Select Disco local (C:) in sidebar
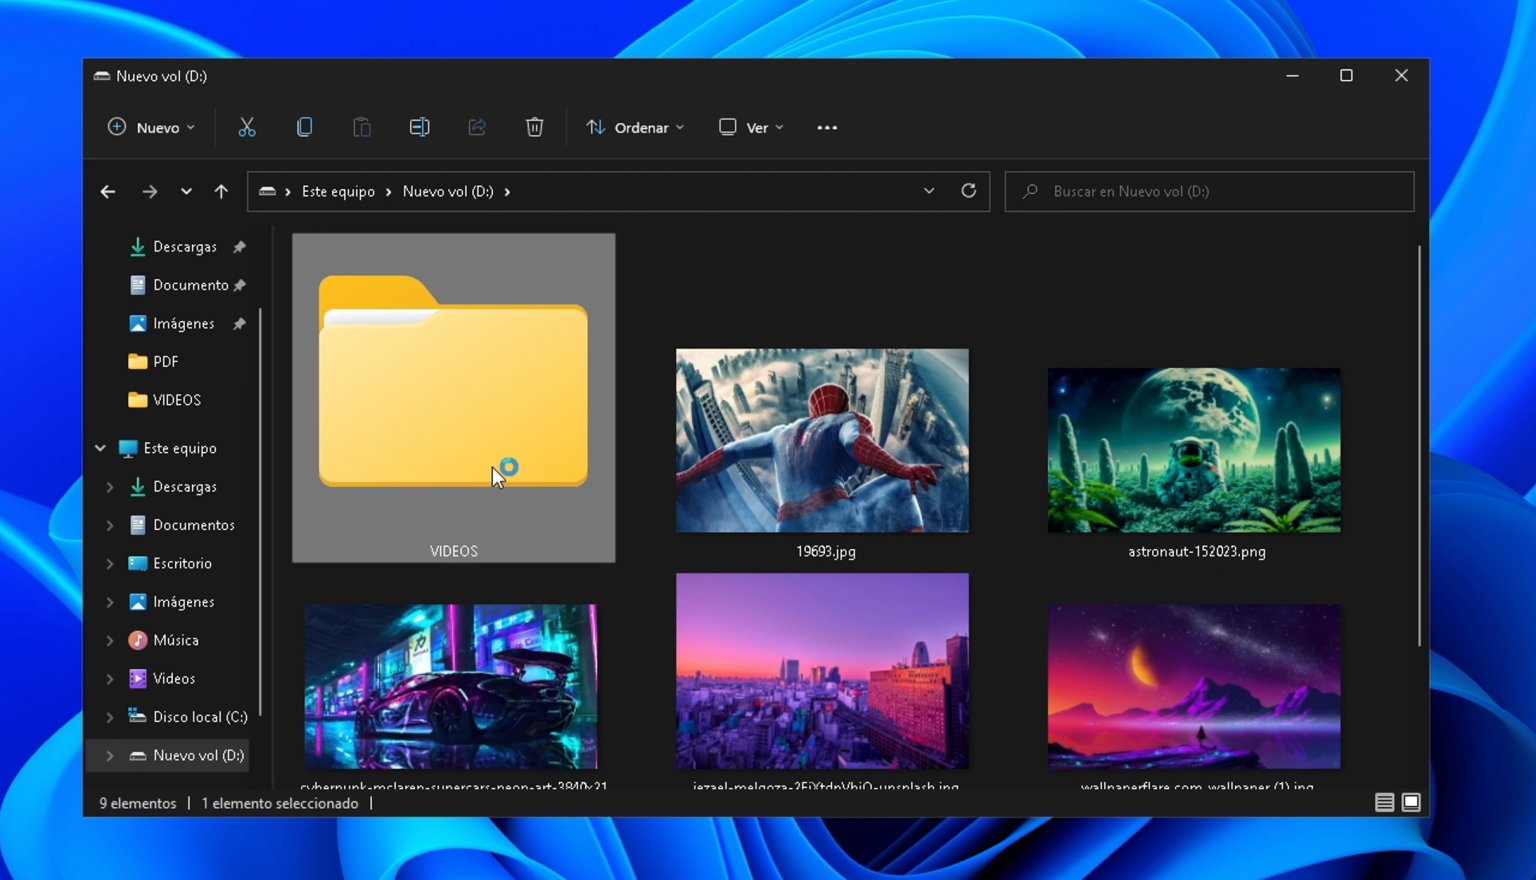The height and width of the screenshot is (880, 1536). pyautogui.click(x=188, y=717)
